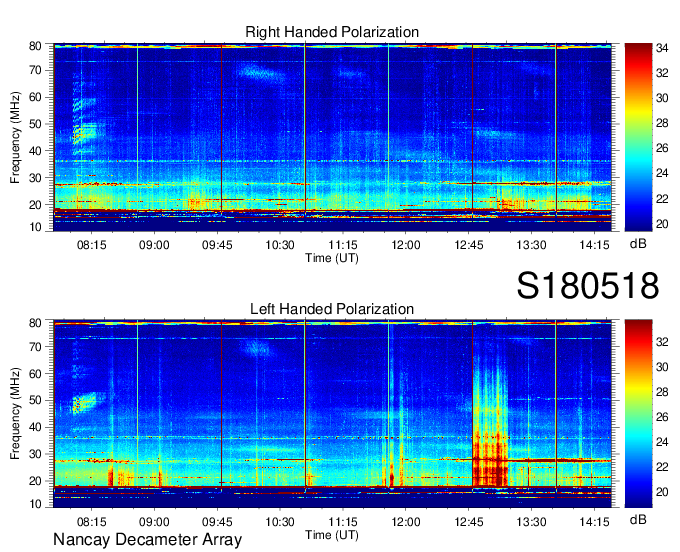Click the 09:45 tick under Left Handed plot
Image resolution: width=680 pixels, height=552 pixels.
[x=217, y=522]
